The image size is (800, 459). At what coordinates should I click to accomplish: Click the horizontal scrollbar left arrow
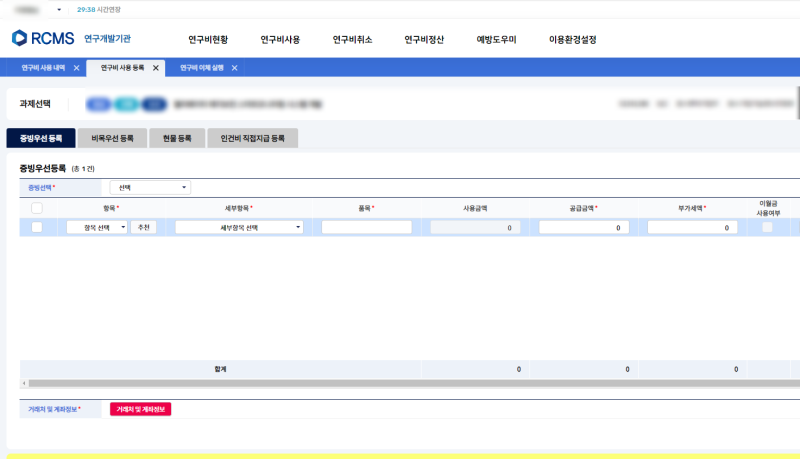pyautogui.click(x=24, y=383)
